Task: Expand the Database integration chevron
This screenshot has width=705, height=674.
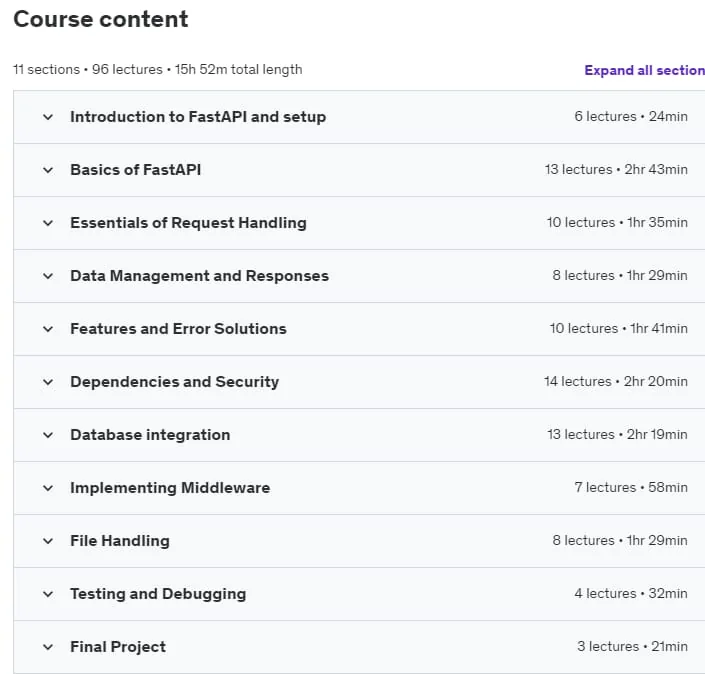Action: (x=48, y=436)
